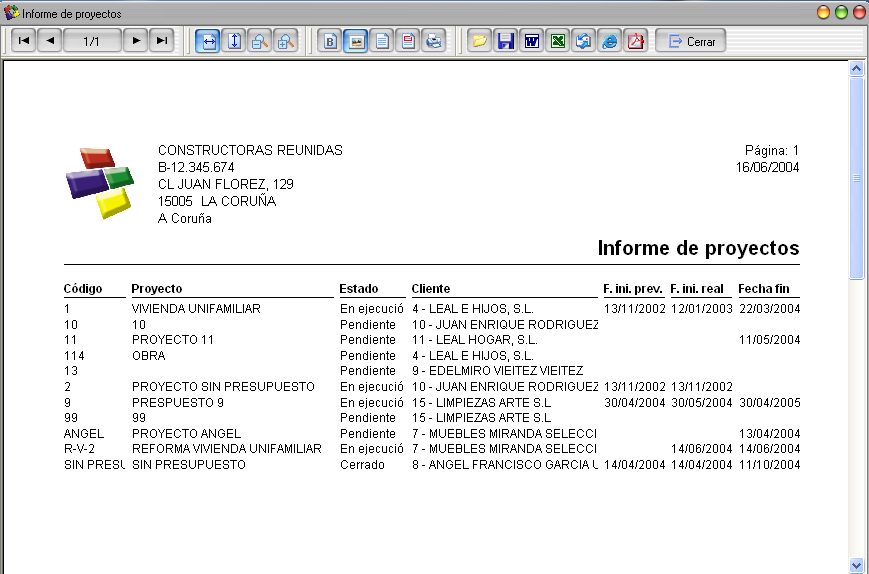Click the Cerrar button

pyautogui.click(x=691, y=41)
